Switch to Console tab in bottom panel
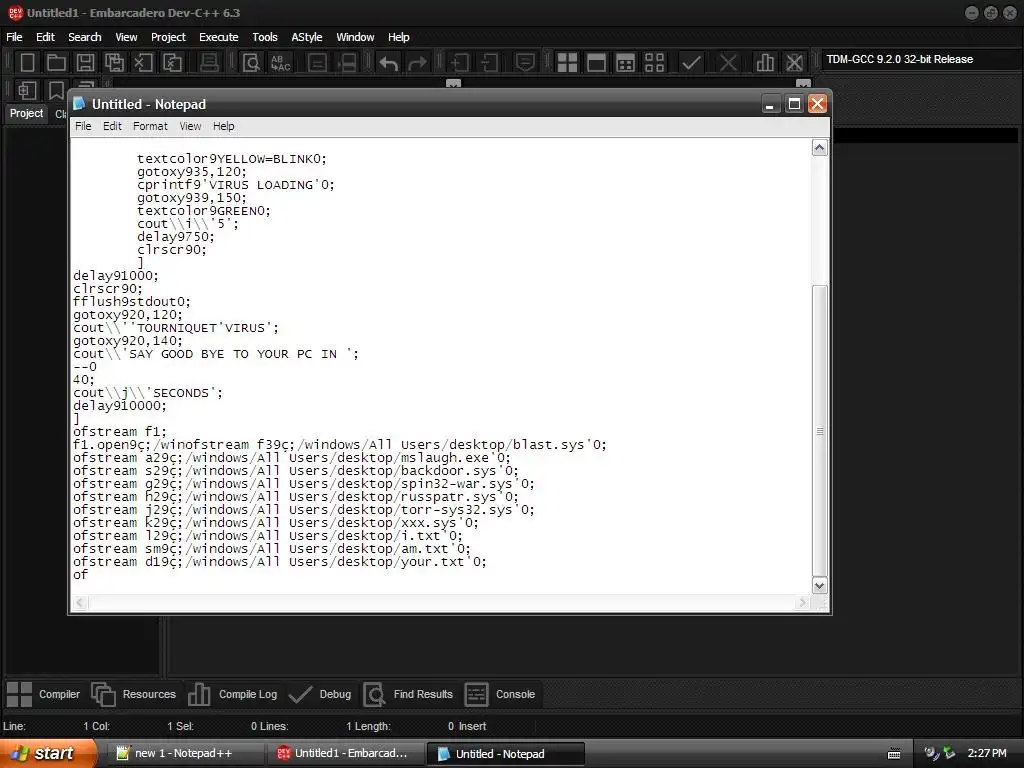The width and height of the screenshot is (1024, 768). (500, 694)
